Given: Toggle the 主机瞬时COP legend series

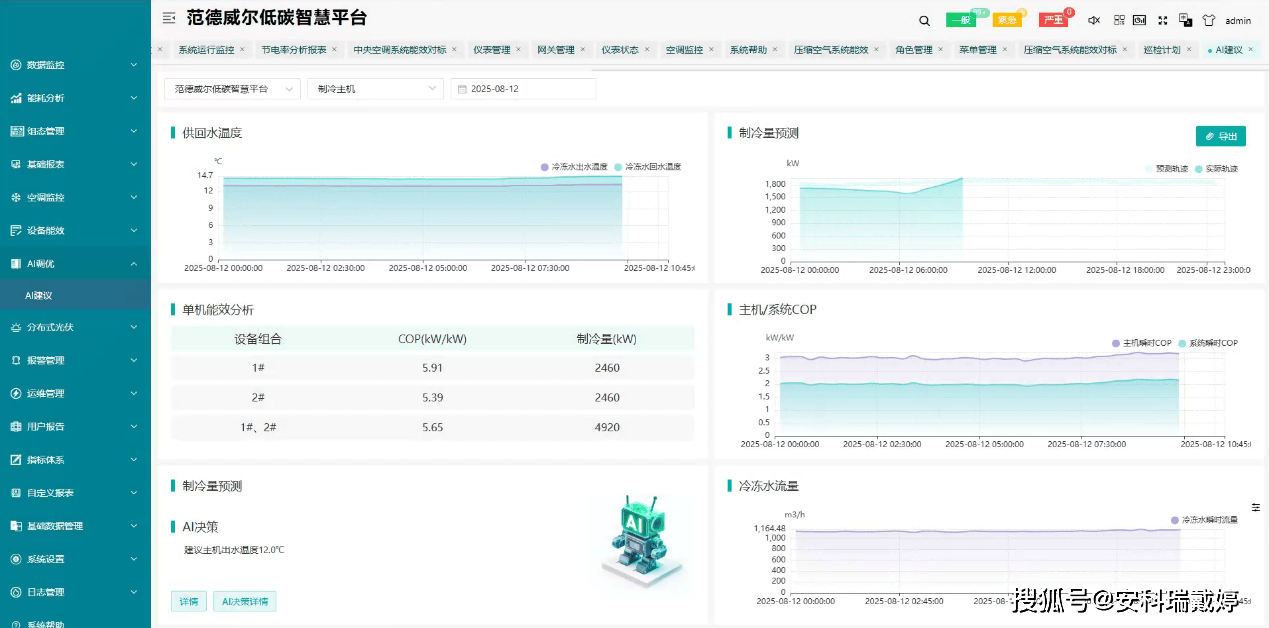Looking at the screenshot, I should (x=1141, y=343).
